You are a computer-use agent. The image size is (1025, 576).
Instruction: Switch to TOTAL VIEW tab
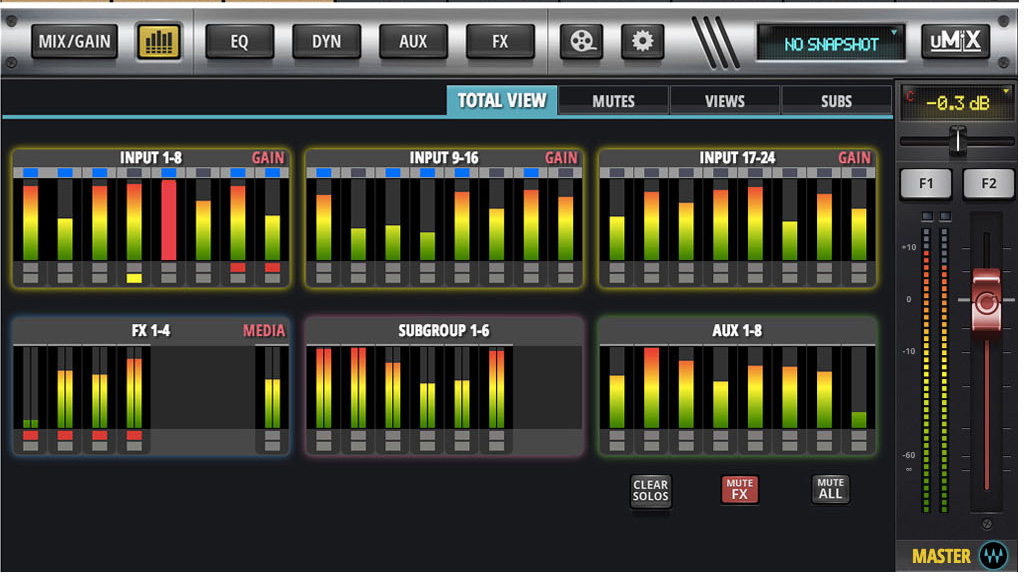tap(501, 101)
